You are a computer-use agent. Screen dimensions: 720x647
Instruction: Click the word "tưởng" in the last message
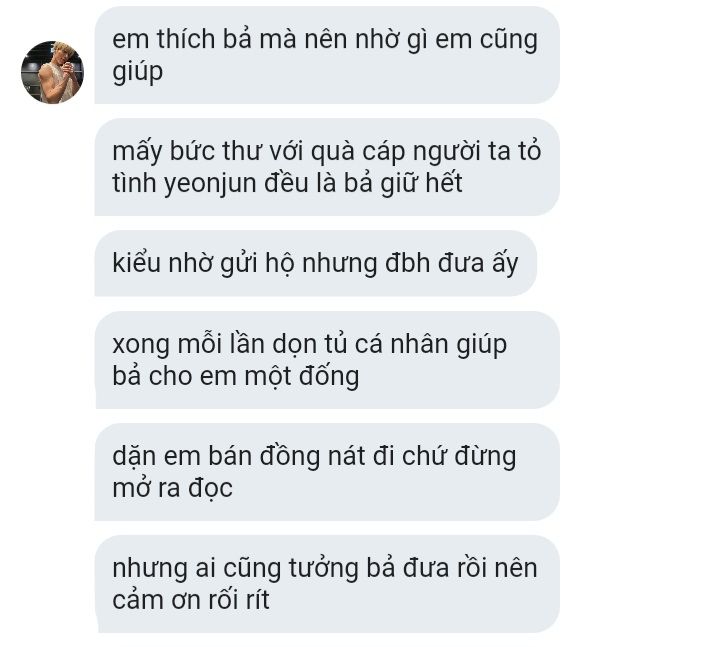click(324, 569)
